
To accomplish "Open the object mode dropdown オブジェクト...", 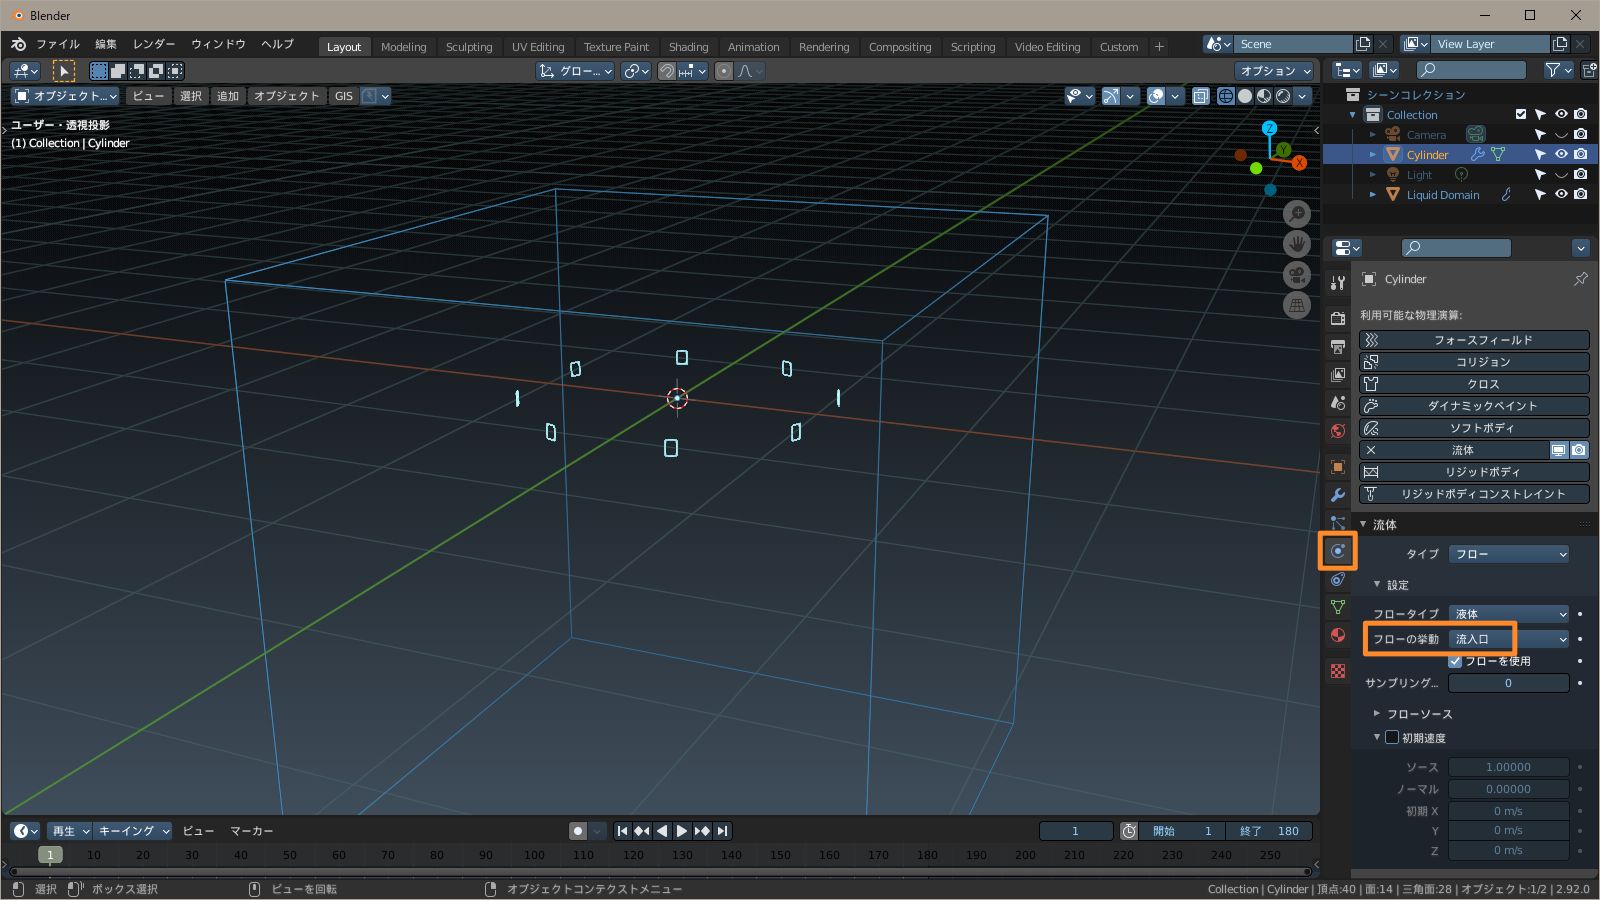I will [65, 96].
